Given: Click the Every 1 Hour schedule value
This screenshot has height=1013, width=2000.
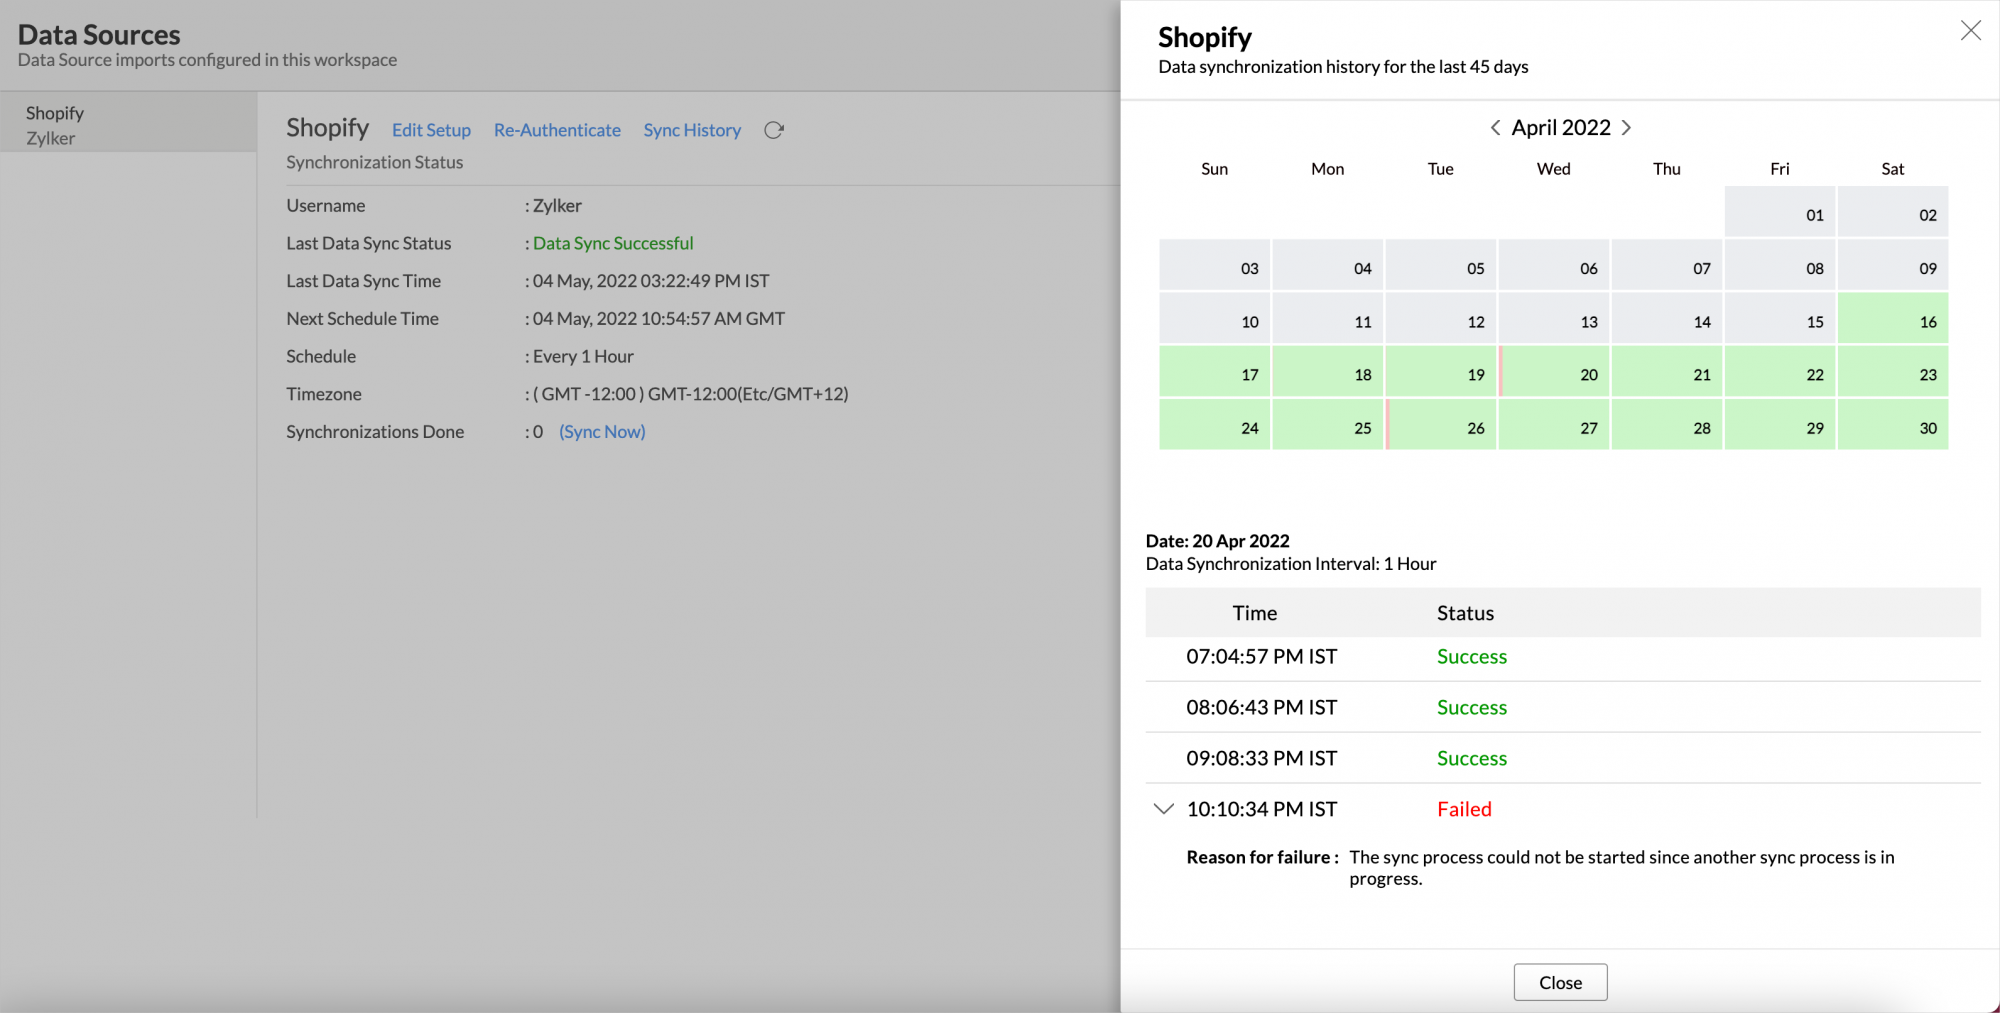Looking at the screenshot, I should [x=583, y=356].
